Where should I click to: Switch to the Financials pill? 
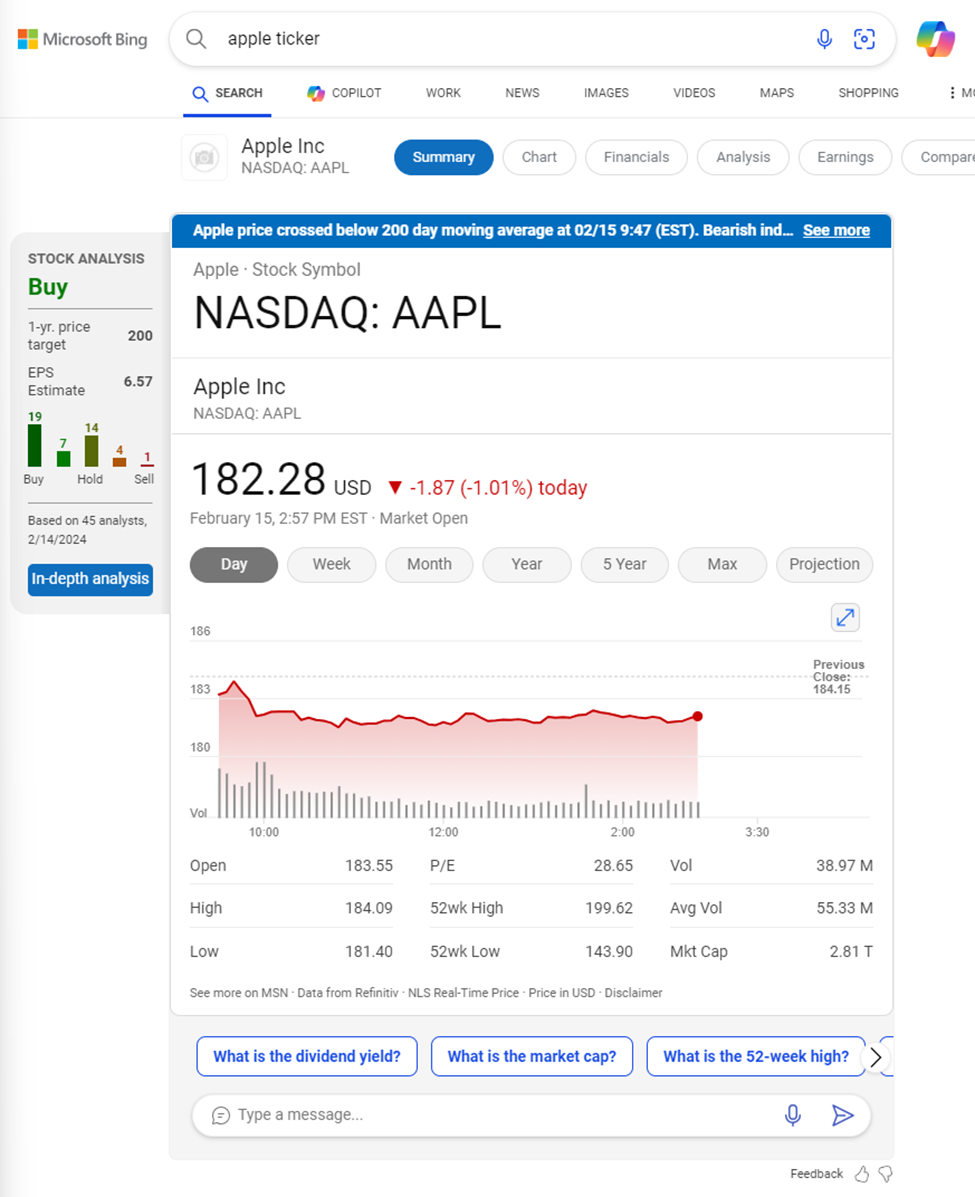click(x=636, y=157)
